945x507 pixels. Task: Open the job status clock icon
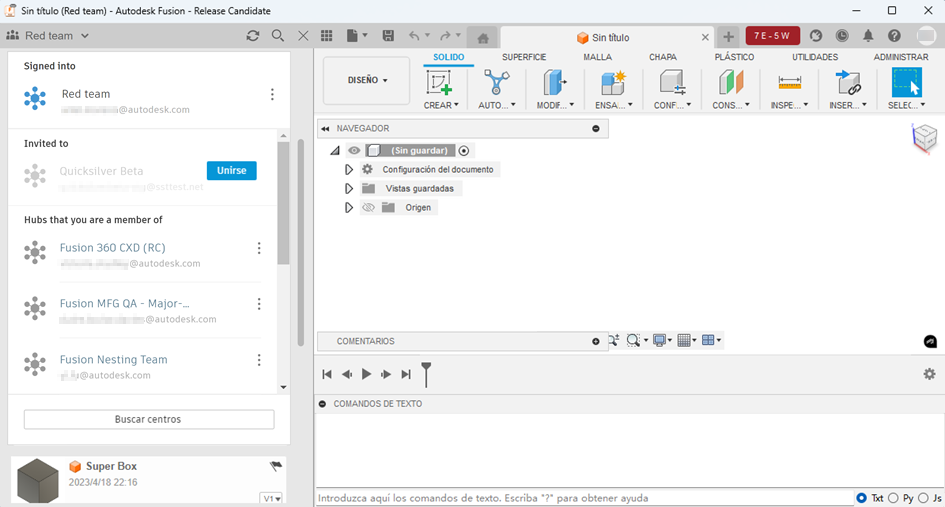[x=842, y=36]
